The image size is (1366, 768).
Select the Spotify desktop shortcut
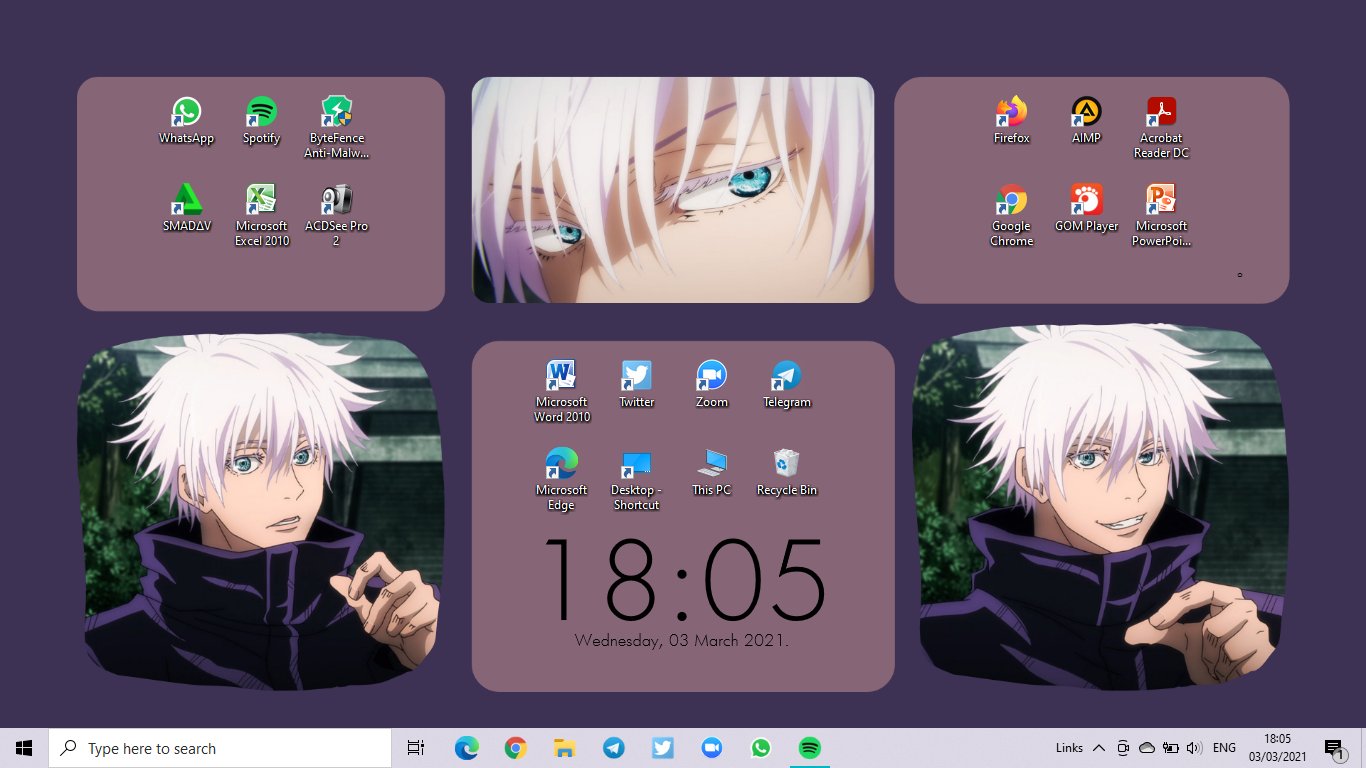click(x=261, y=121)
